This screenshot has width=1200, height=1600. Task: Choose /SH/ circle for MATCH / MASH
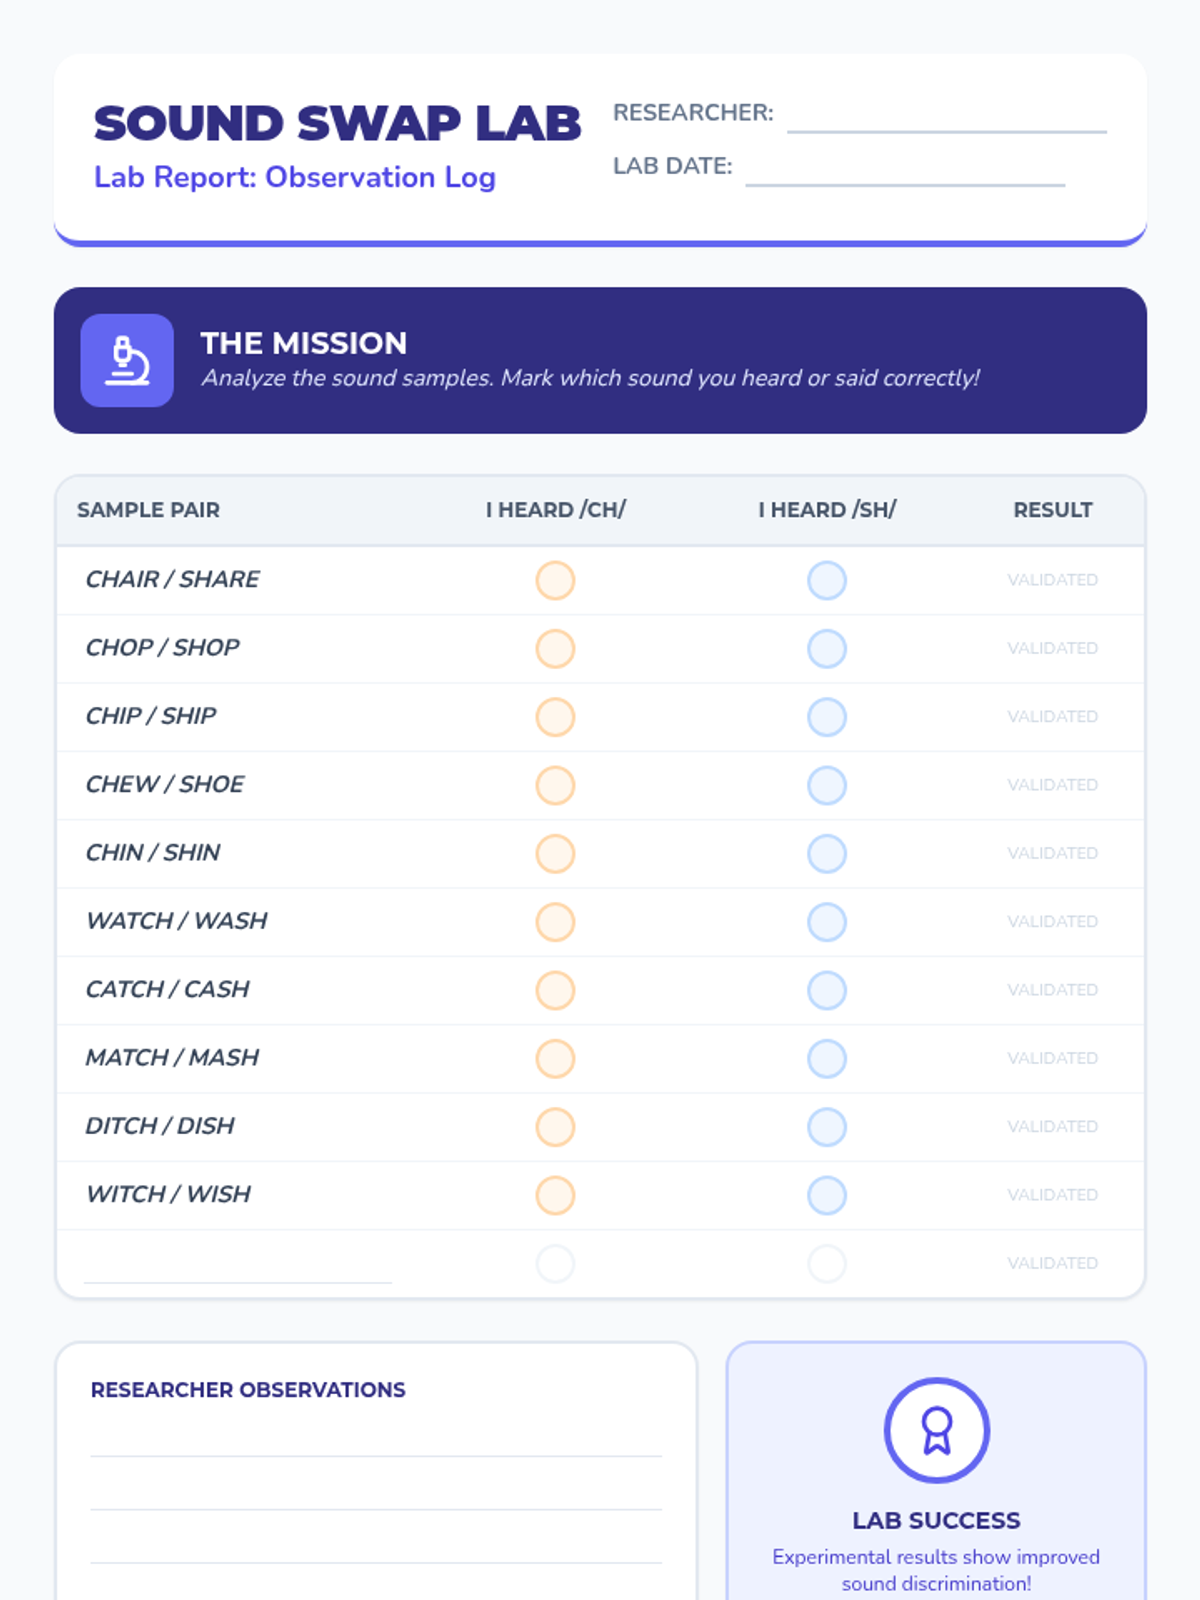[827, 1058]
